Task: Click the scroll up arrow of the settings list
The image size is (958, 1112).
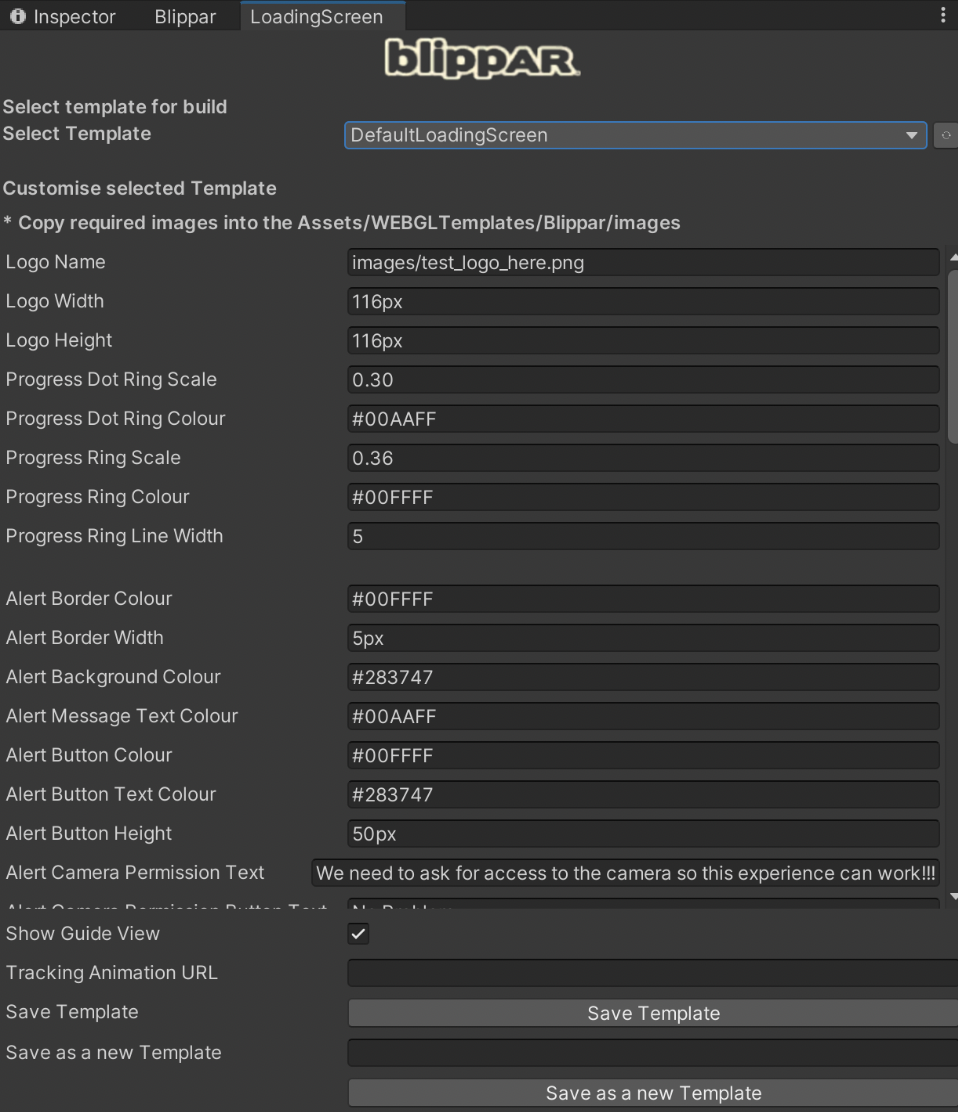Action: coord(952,257)
